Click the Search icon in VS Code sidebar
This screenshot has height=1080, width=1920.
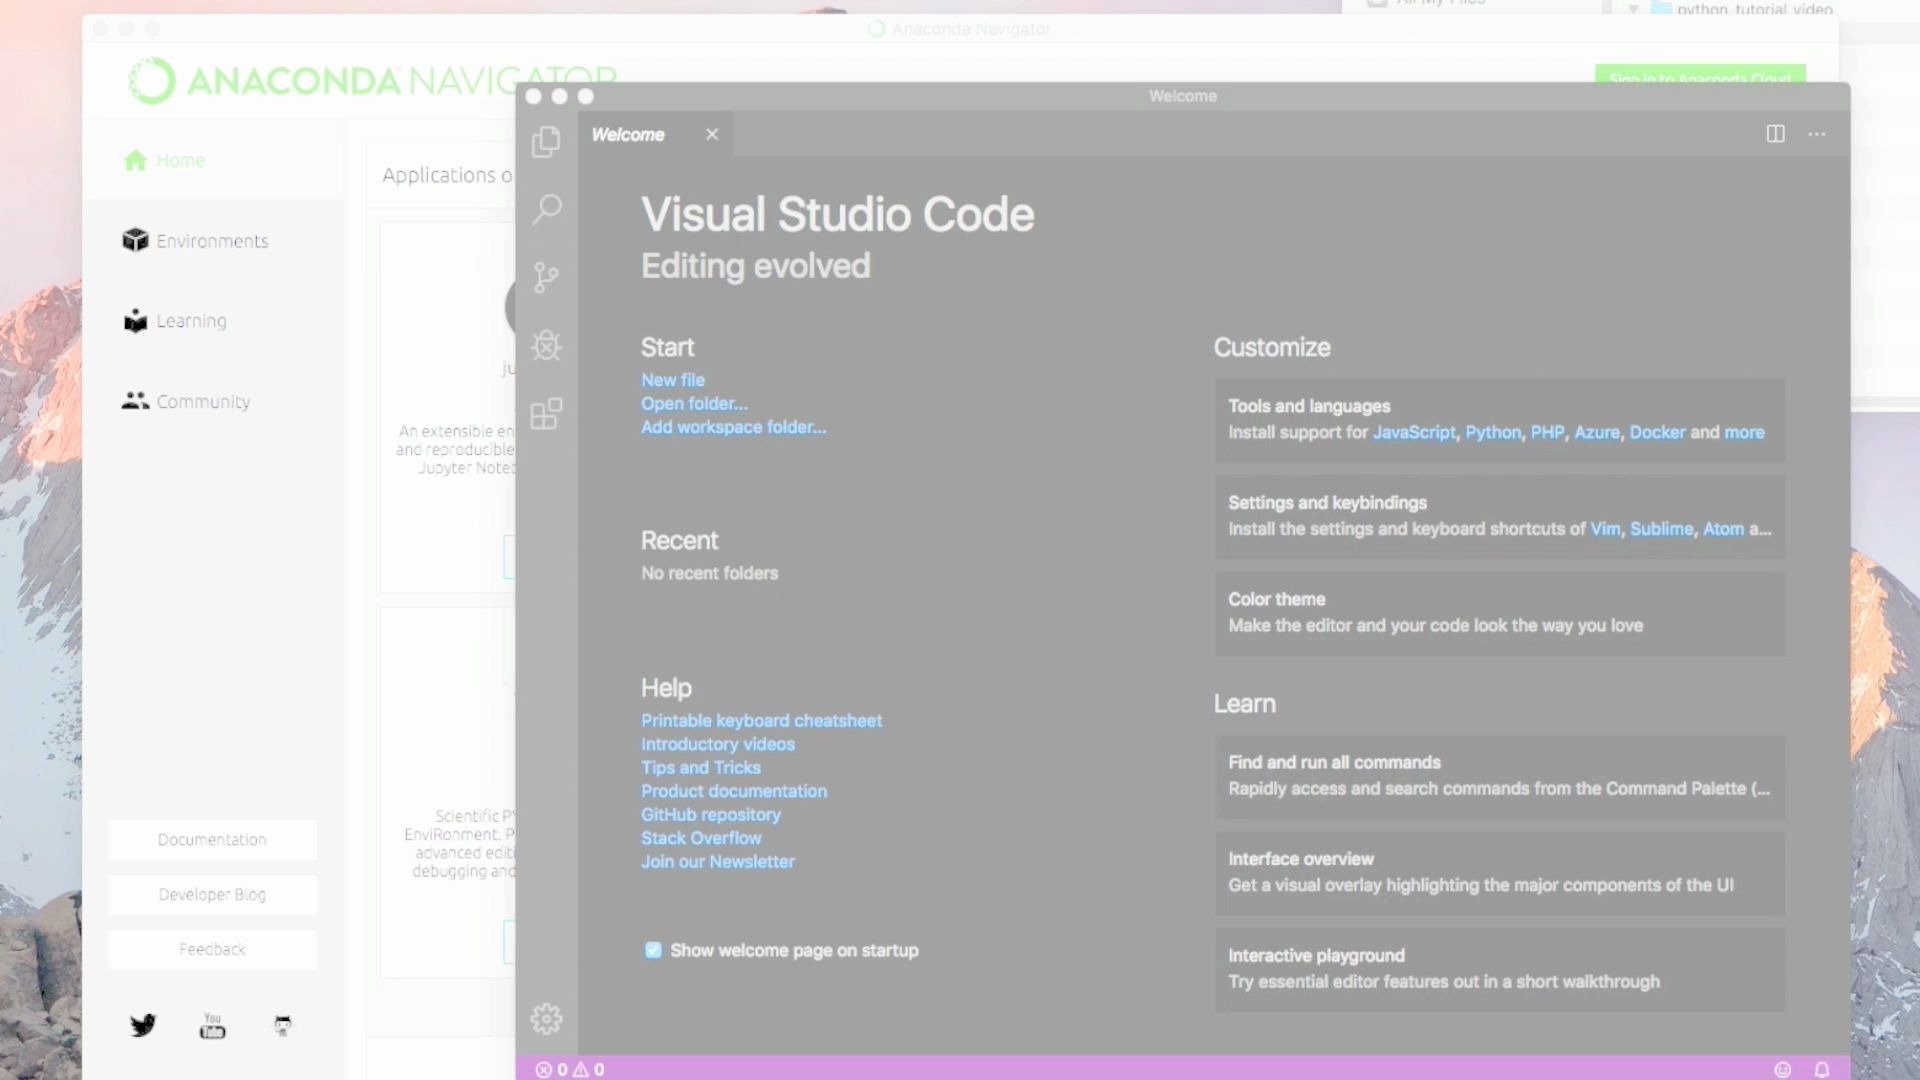[x=547, y=210]
